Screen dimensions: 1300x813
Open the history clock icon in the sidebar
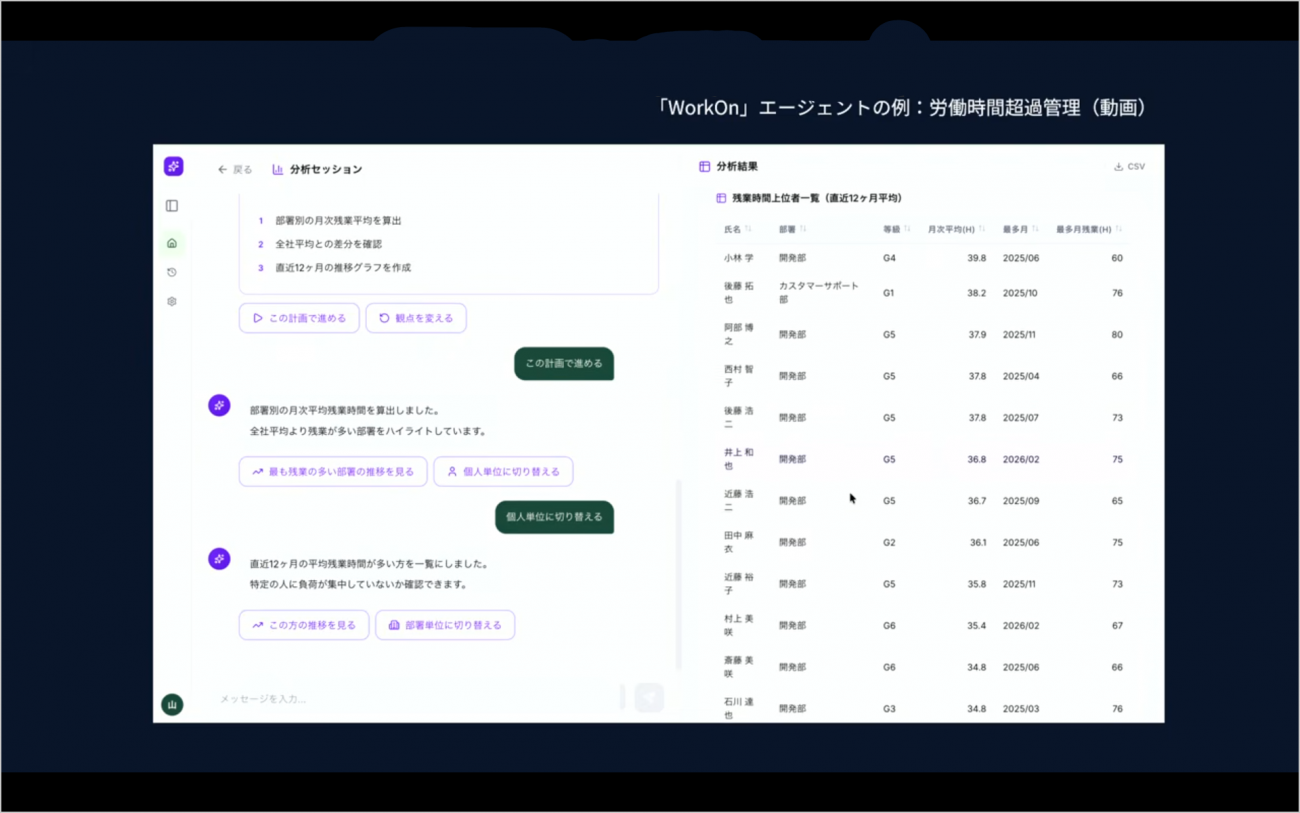pyautogui.click(x=171, y=271)
